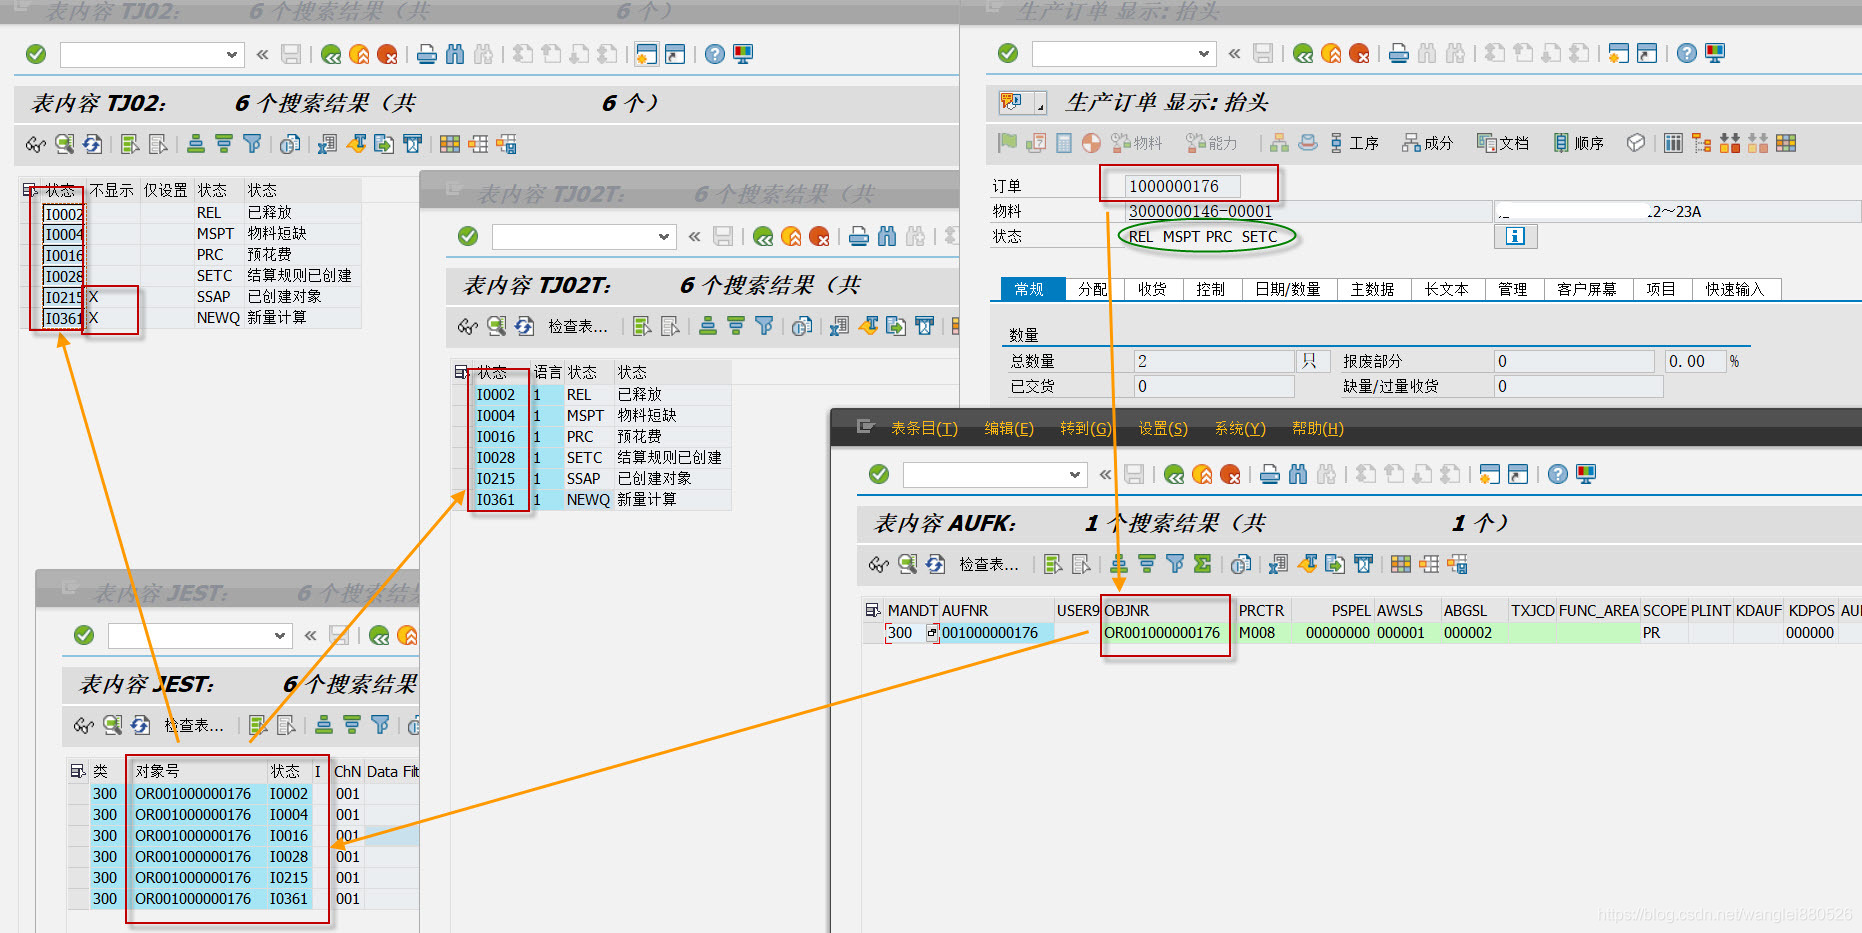Open command field dropdown in AUFK window
Viewport: 1862px width, 933px height.
tap(1075, 474)
